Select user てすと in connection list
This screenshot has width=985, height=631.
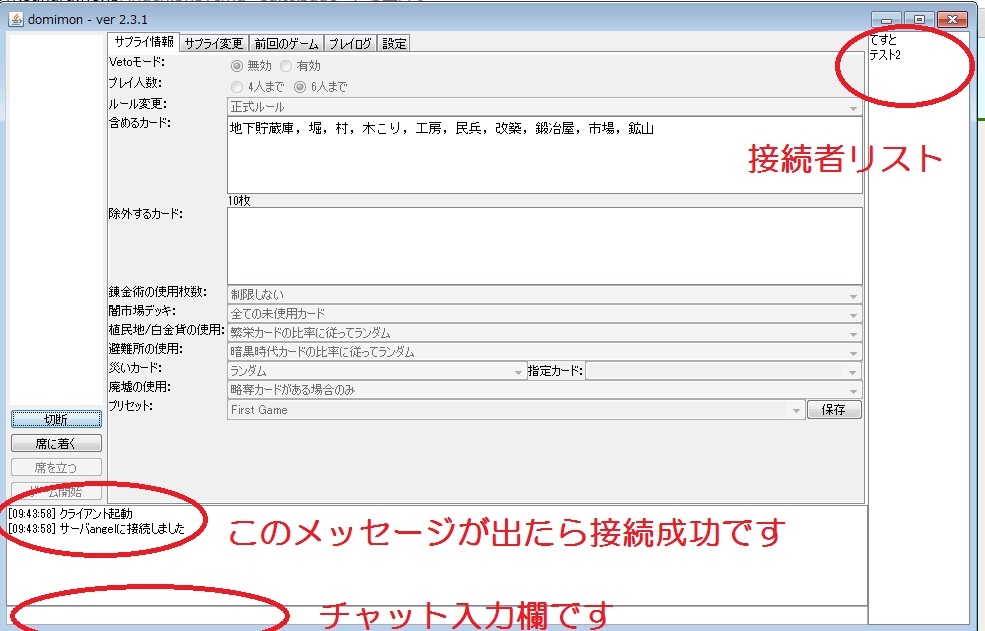point(883,40)
